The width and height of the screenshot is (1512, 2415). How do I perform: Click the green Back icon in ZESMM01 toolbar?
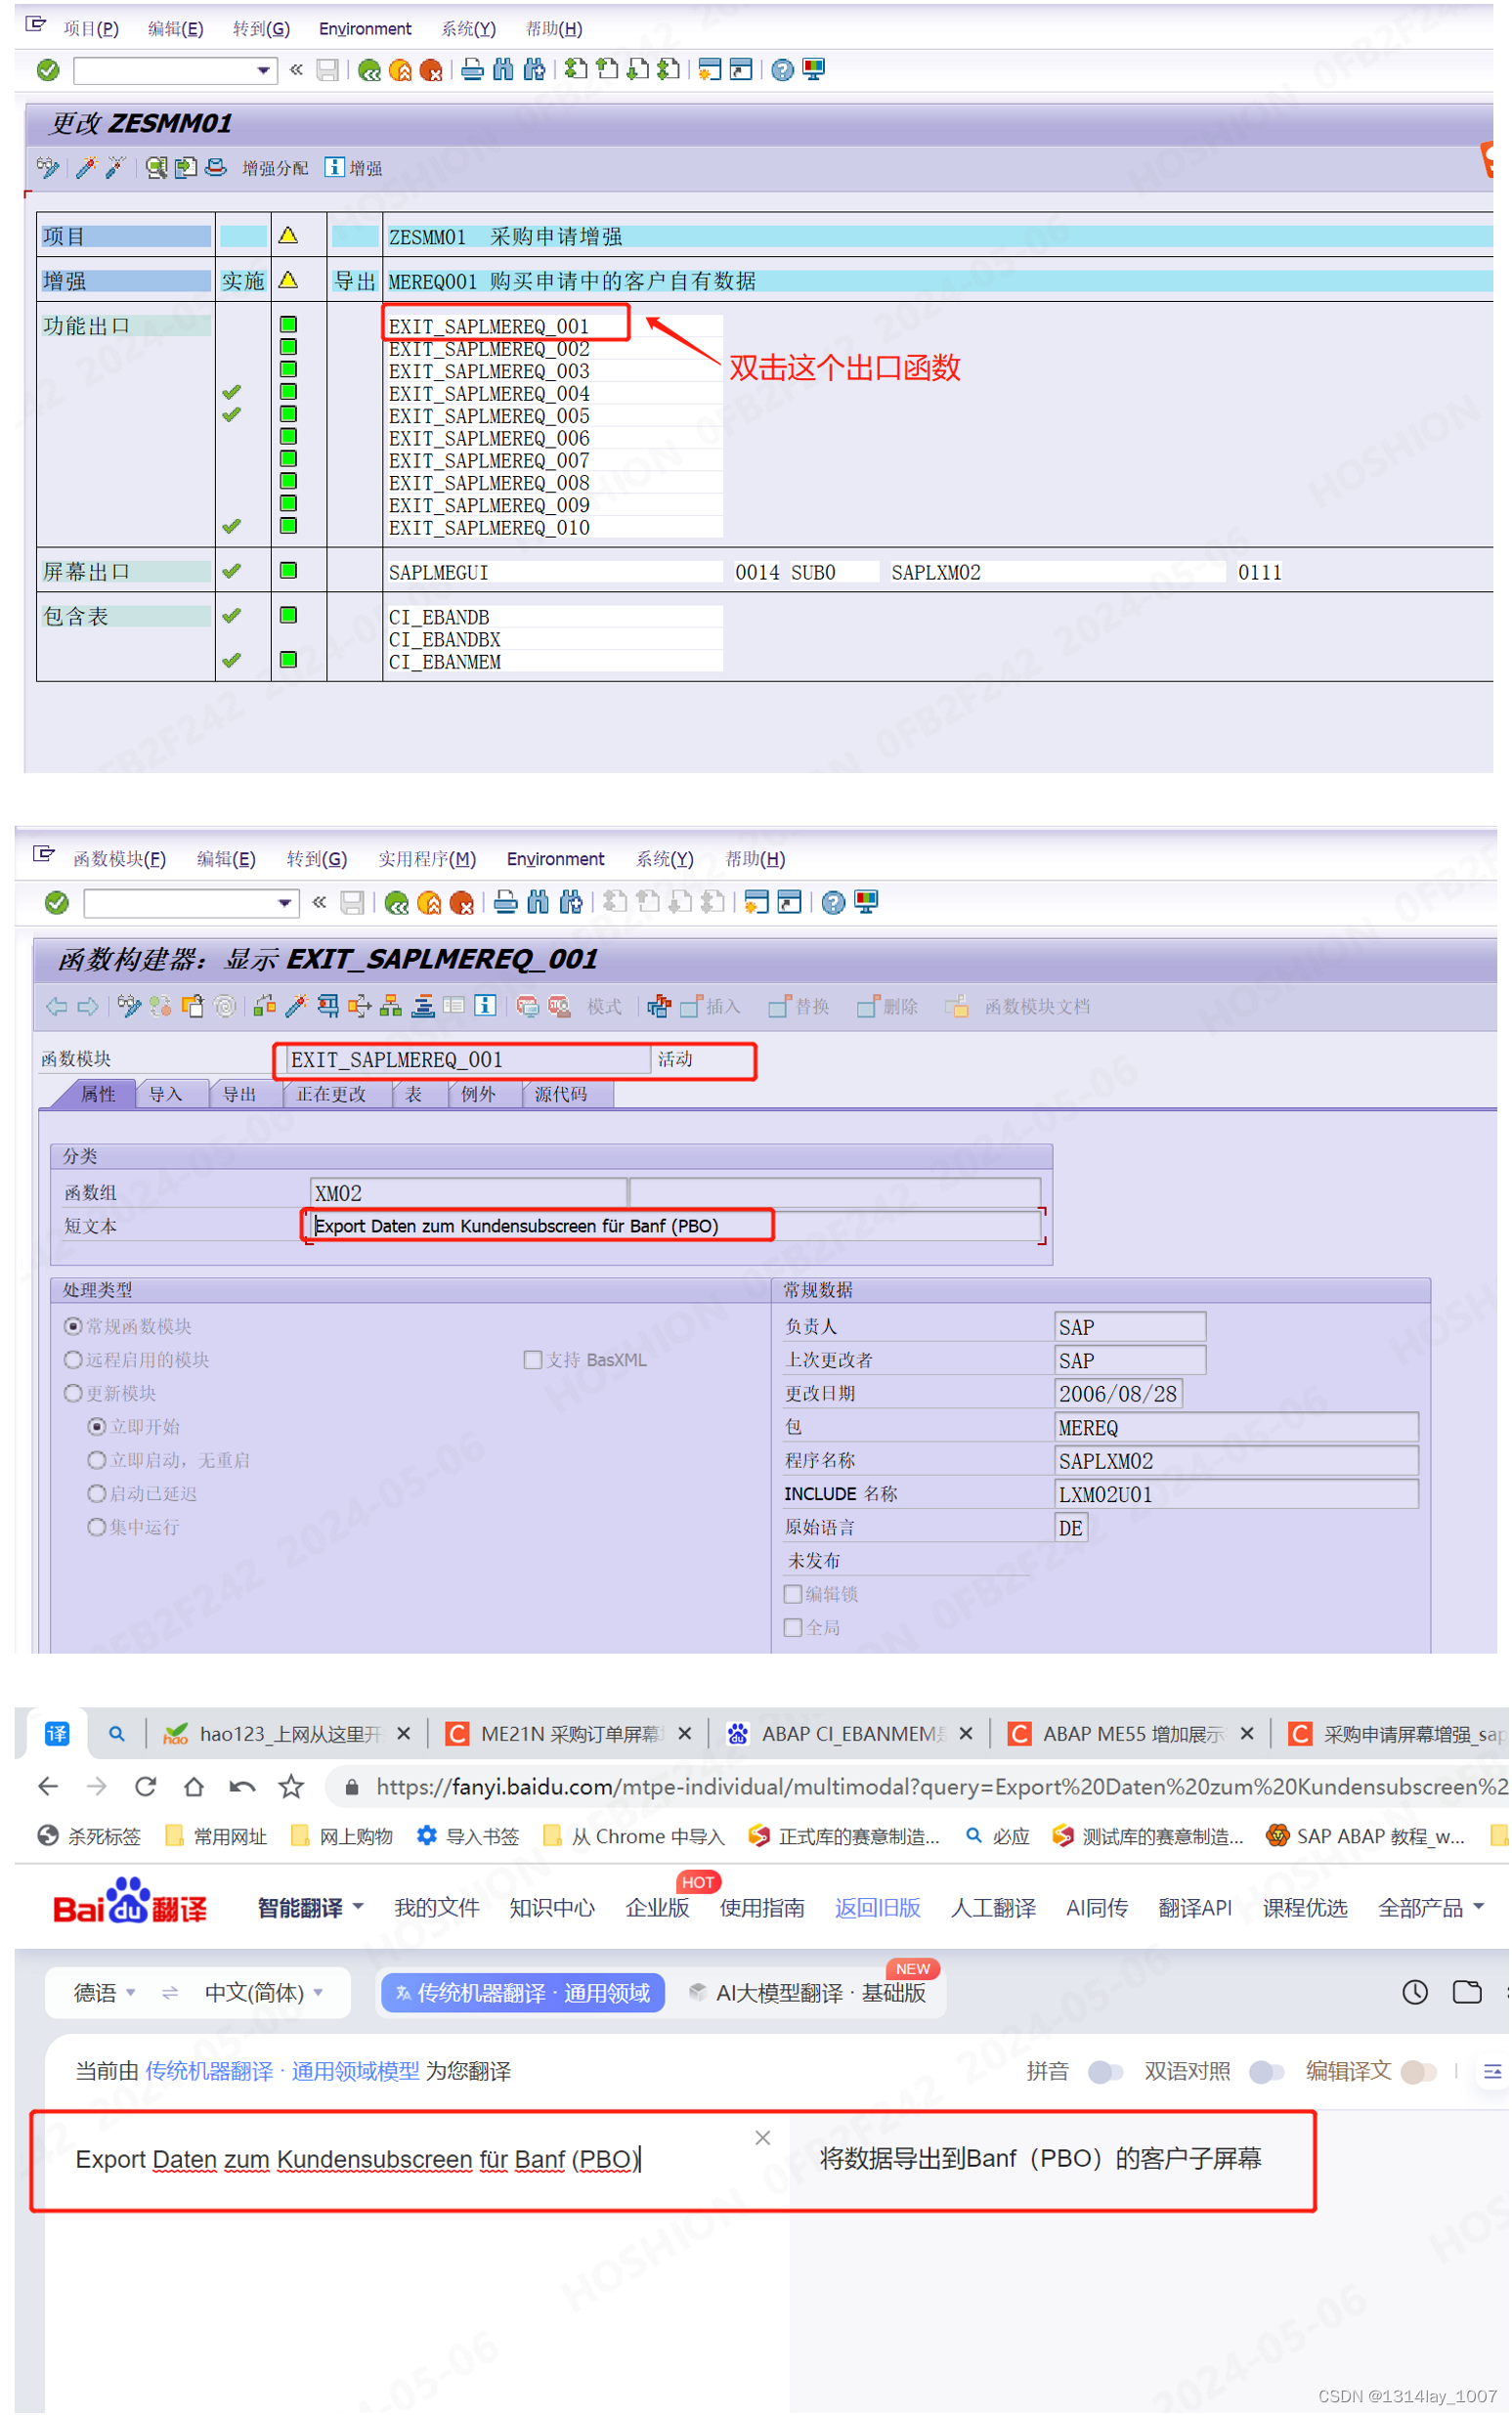369,70
